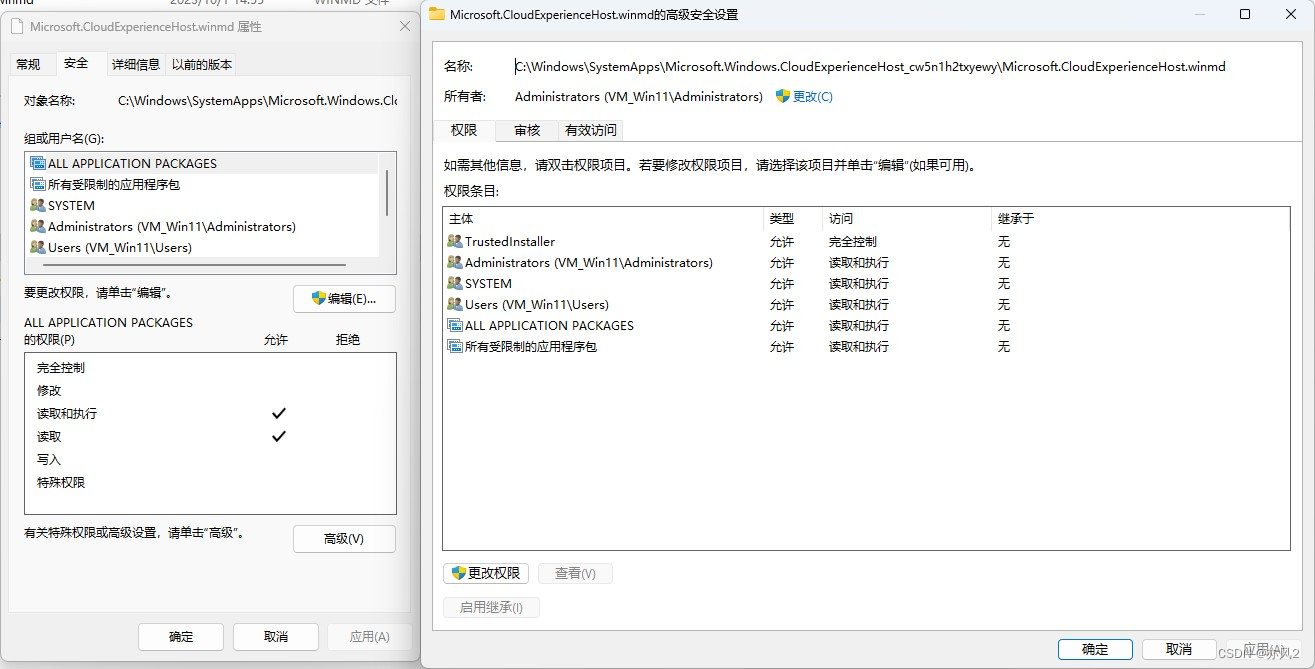Image resolution: width=1315 pixels, height=669 pixels.
Task: Select SYSTEM in the group or user names list
Action: coord(203,205)
